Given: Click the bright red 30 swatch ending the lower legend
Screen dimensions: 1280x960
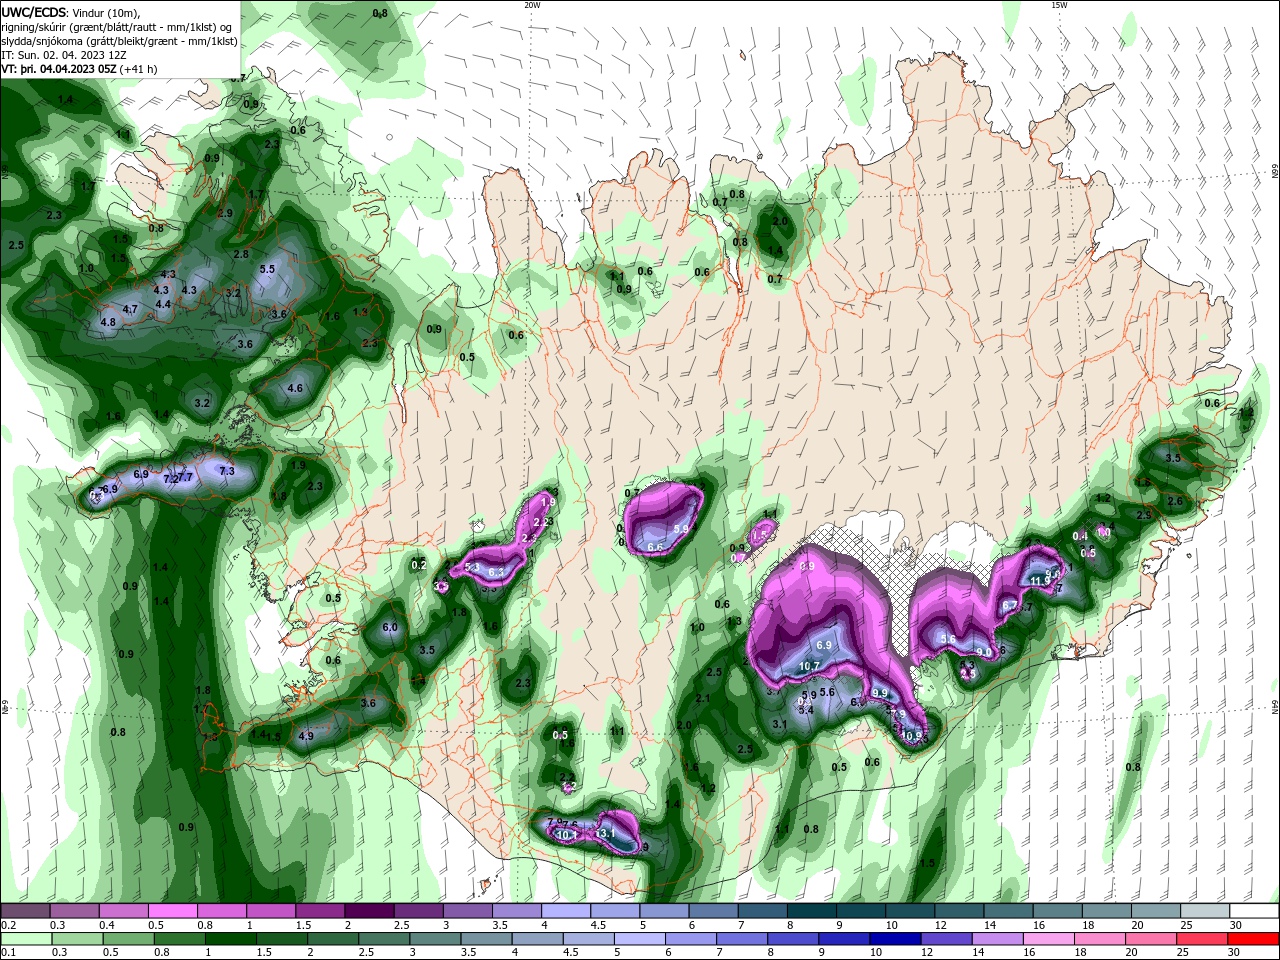Looking at the screenshot, I should tap(1254, 939).
